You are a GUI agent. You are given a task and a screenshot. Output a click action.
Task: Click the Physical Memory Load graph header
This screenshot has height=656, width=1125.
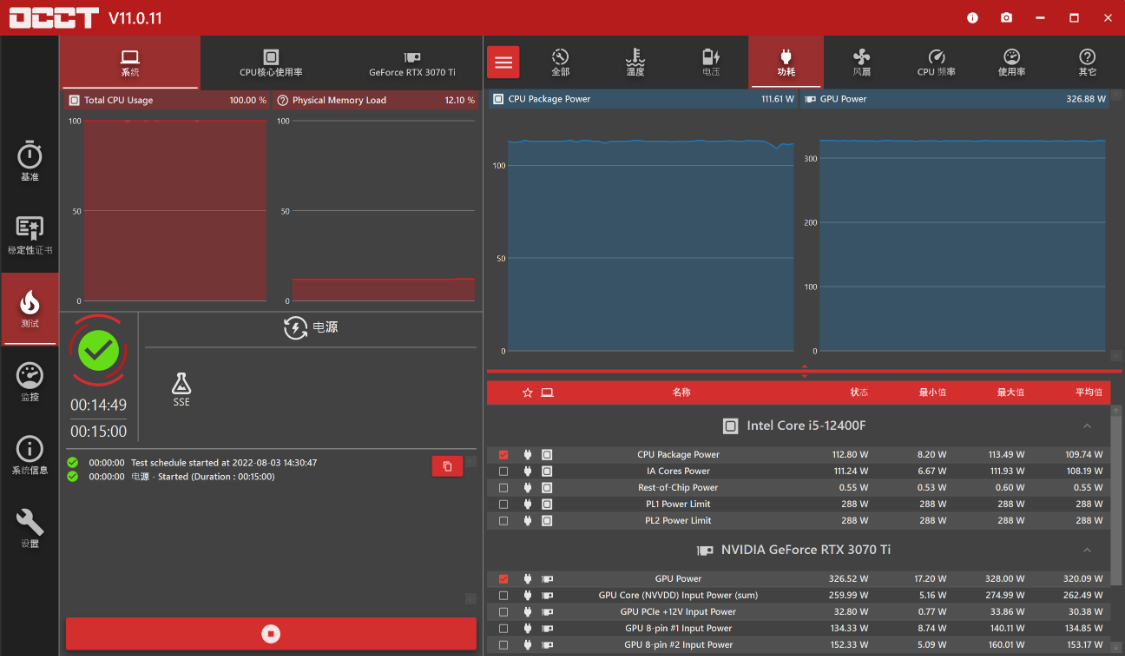(x=376, y=100)
